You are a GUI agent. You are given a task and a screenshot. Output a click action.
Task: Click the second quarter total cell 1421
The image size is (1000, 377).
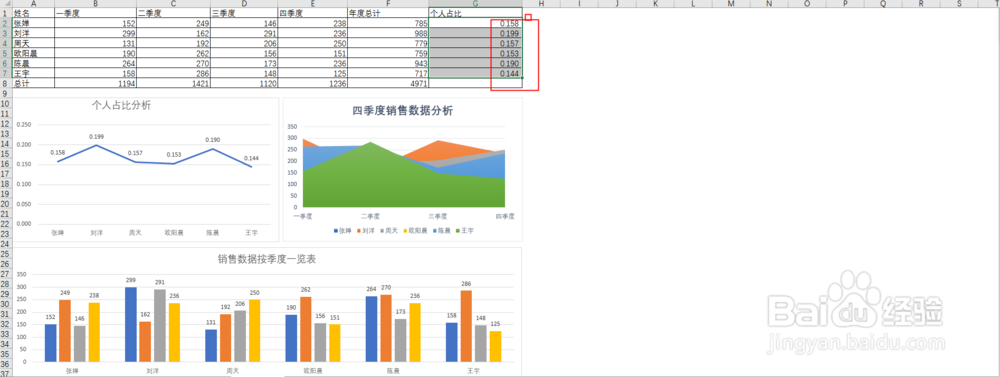pos(173,84)
